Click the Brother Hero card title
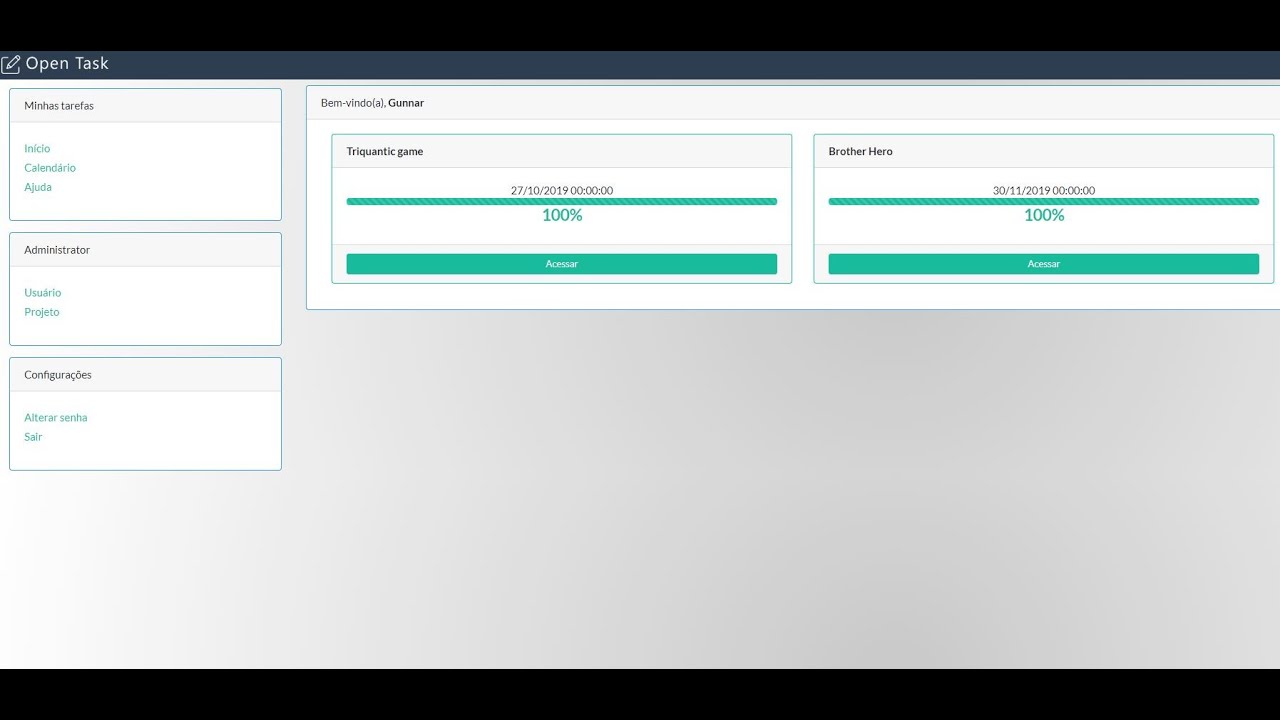 861,152
